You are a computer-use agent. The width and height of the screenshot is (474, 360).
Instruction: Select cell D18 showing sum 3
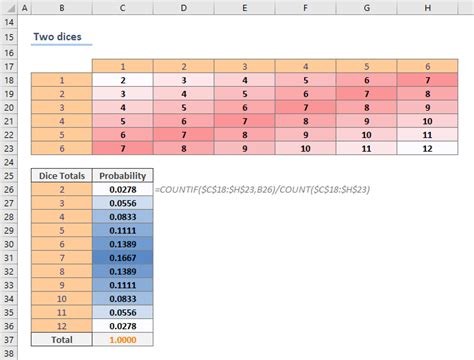click(184, 80)
